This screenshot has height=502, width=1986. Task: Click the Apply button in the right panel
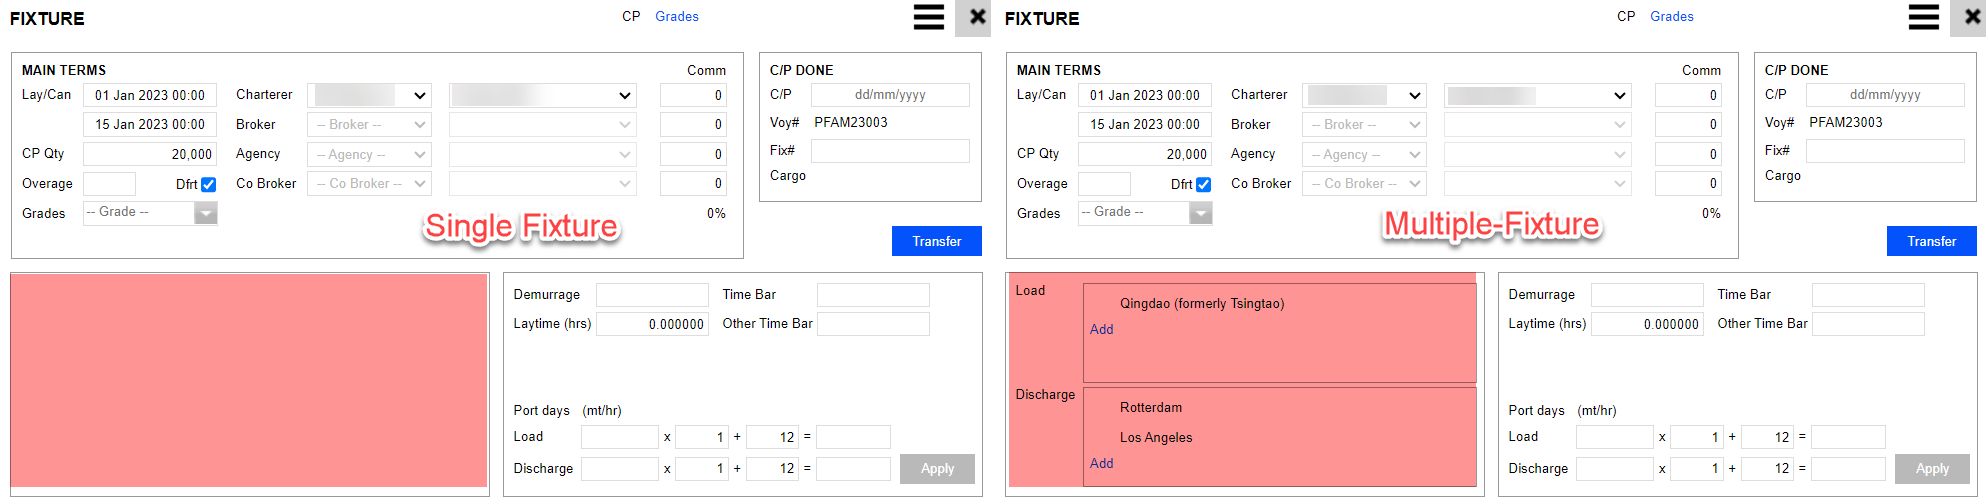(1932, 469)
